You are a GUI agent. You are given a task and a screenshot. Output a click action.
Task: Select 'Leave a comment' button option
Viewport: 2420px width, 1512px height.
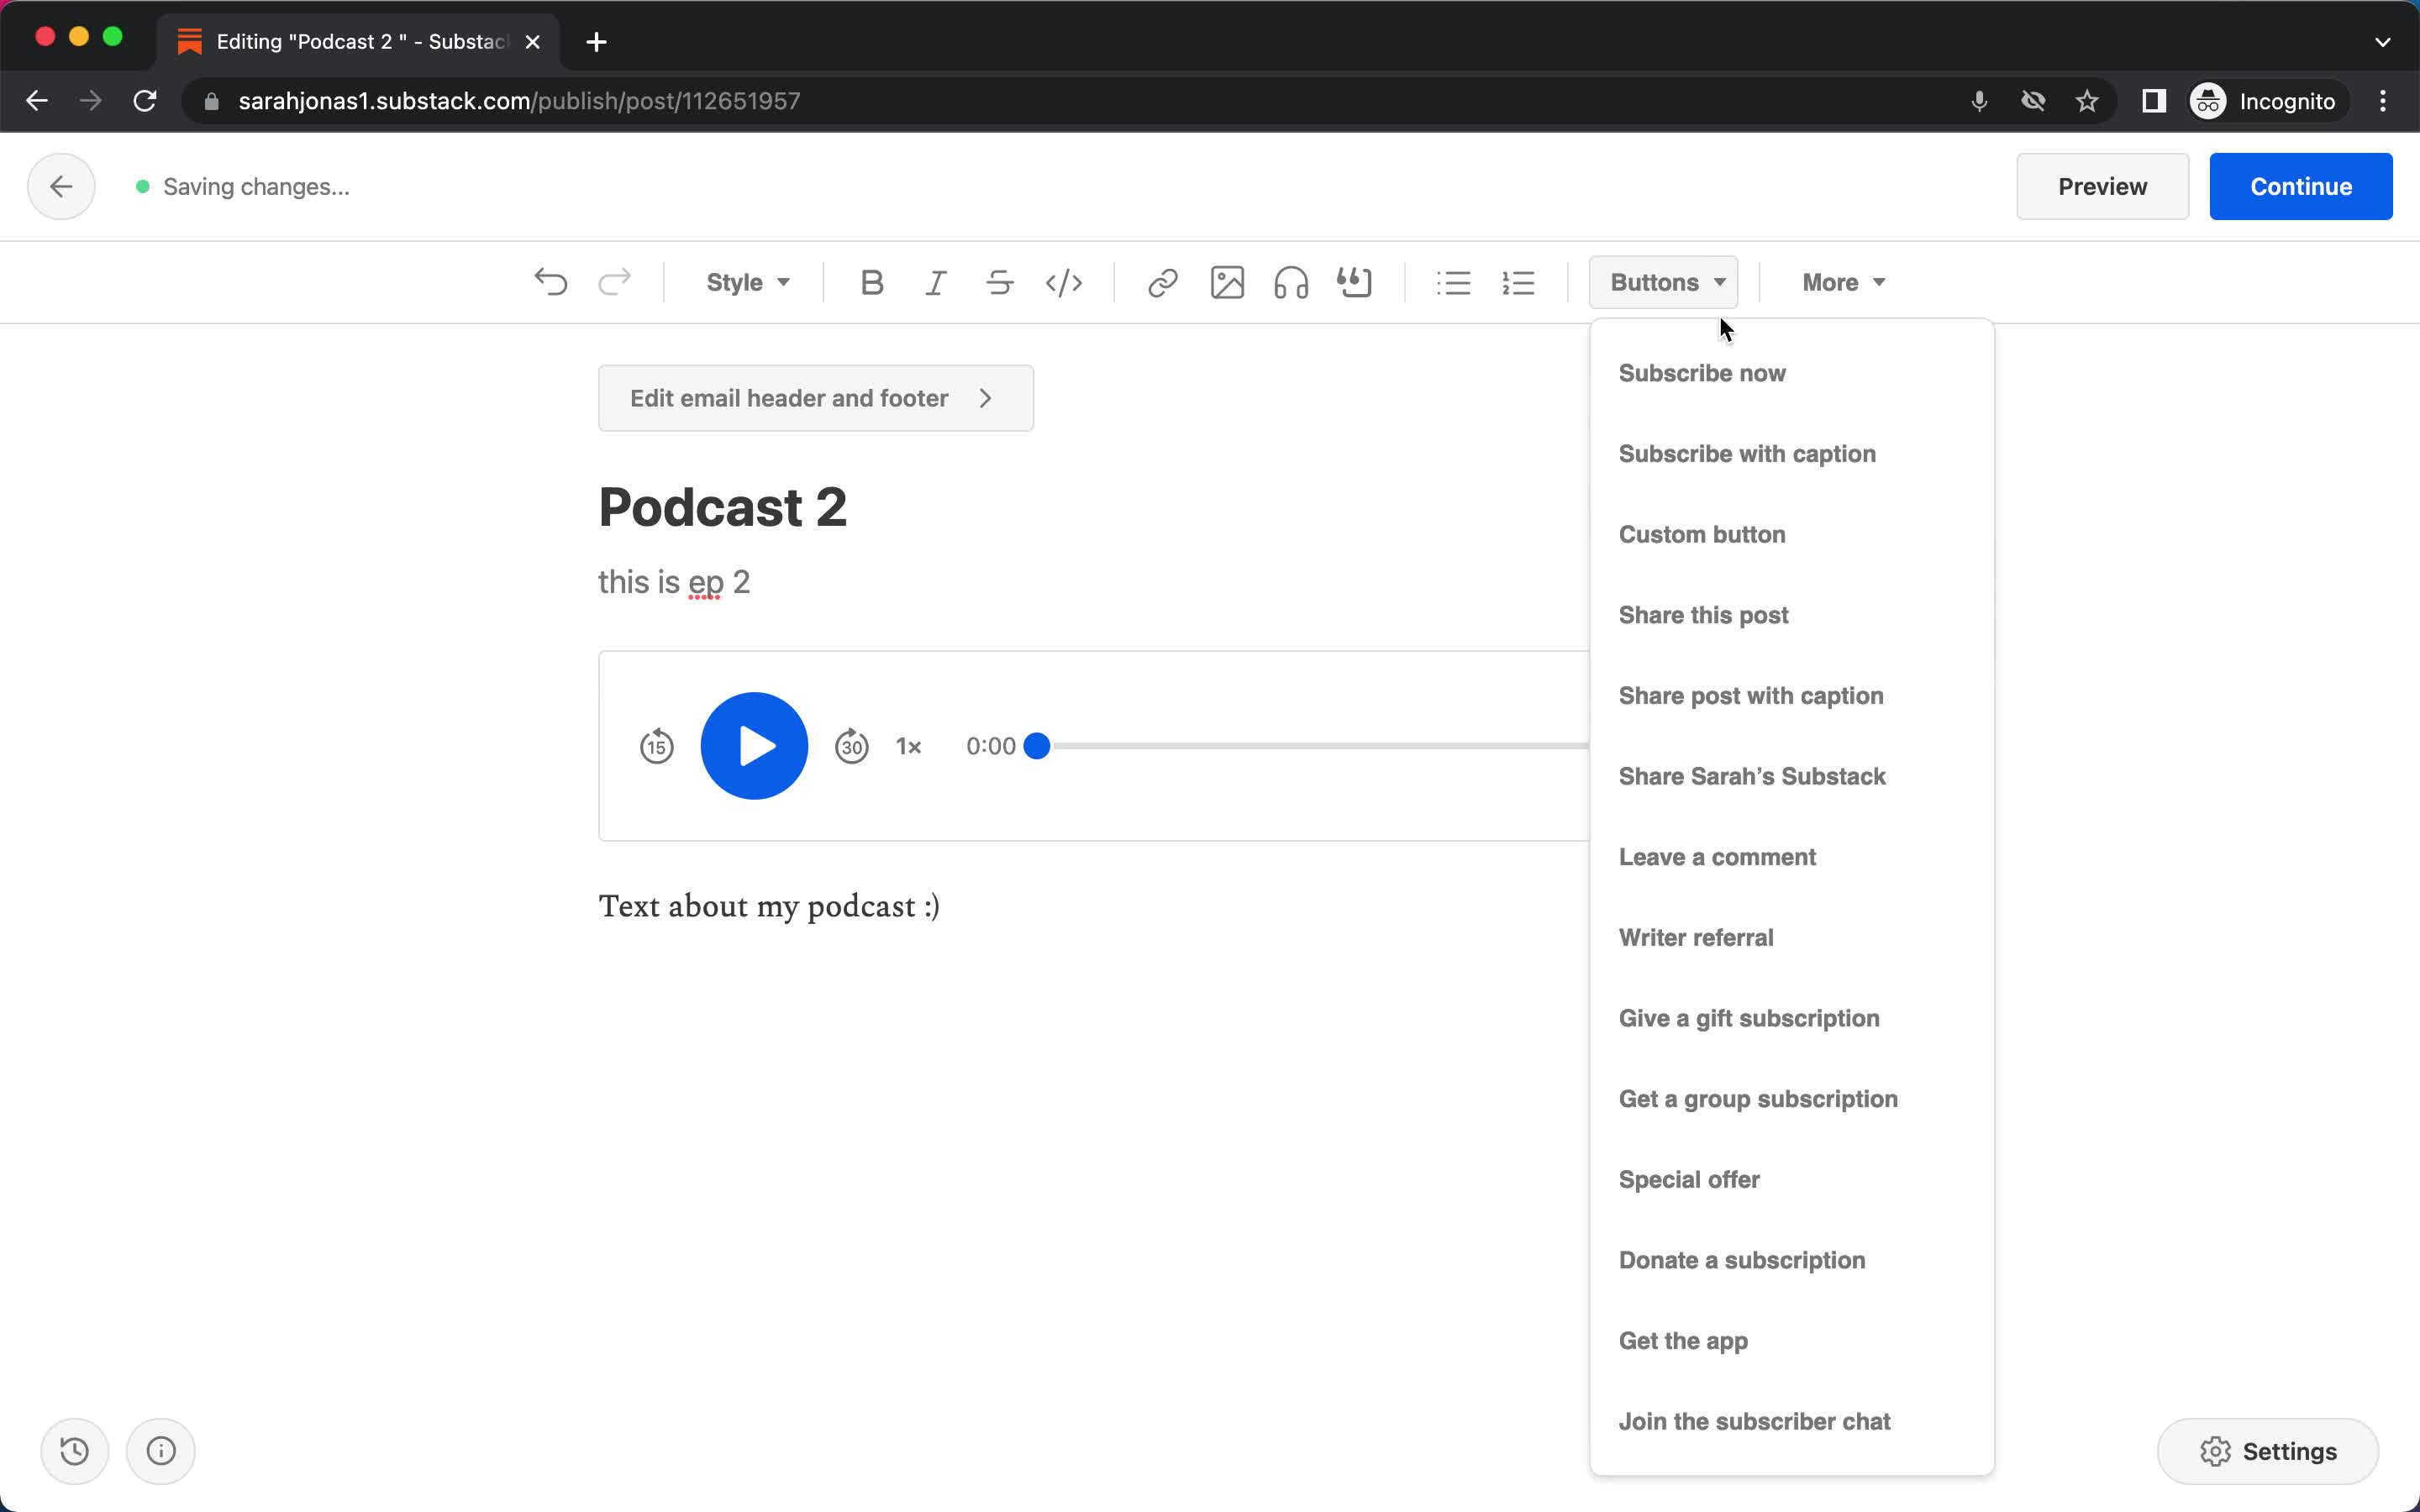click(x=1718, y=857)
